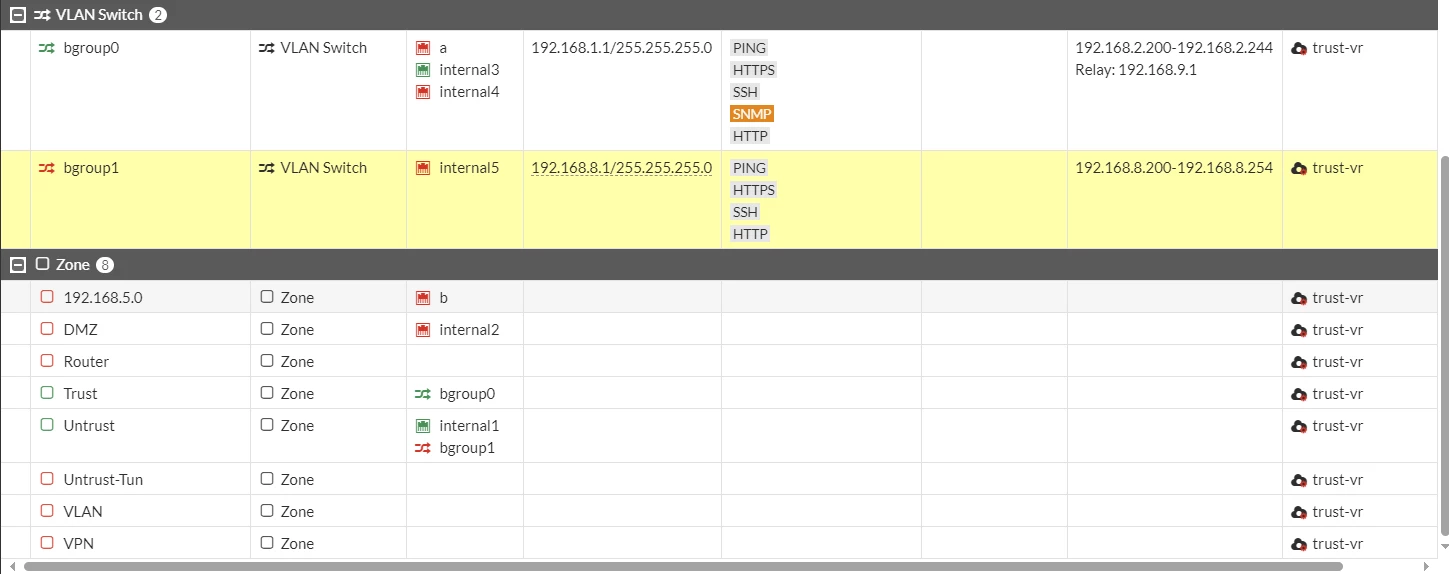
Task: Click IP address 192.168.1.1/255.255.255.0
Action: pos(621,48)
